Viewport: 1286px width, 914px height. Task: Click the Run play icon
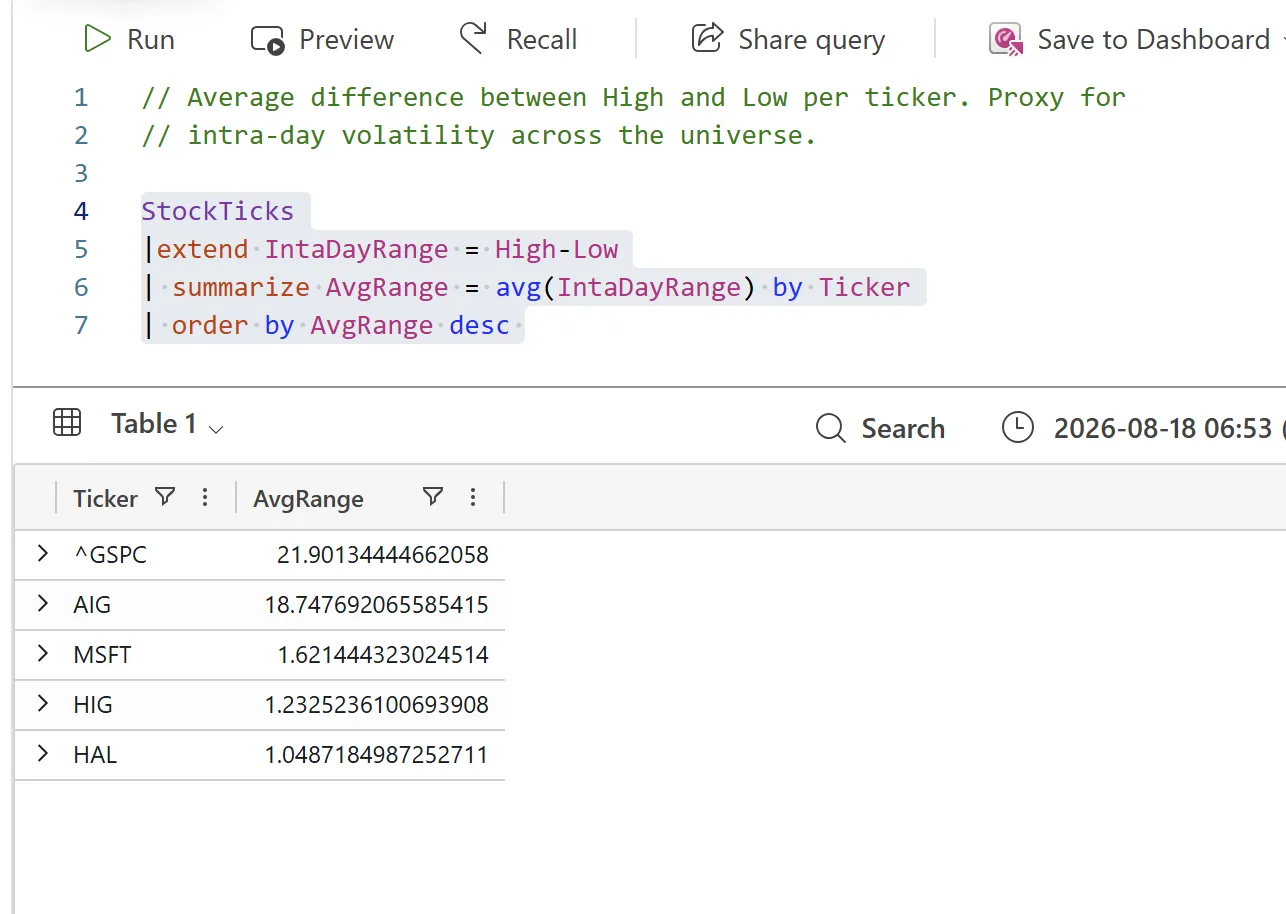[97, 40]
